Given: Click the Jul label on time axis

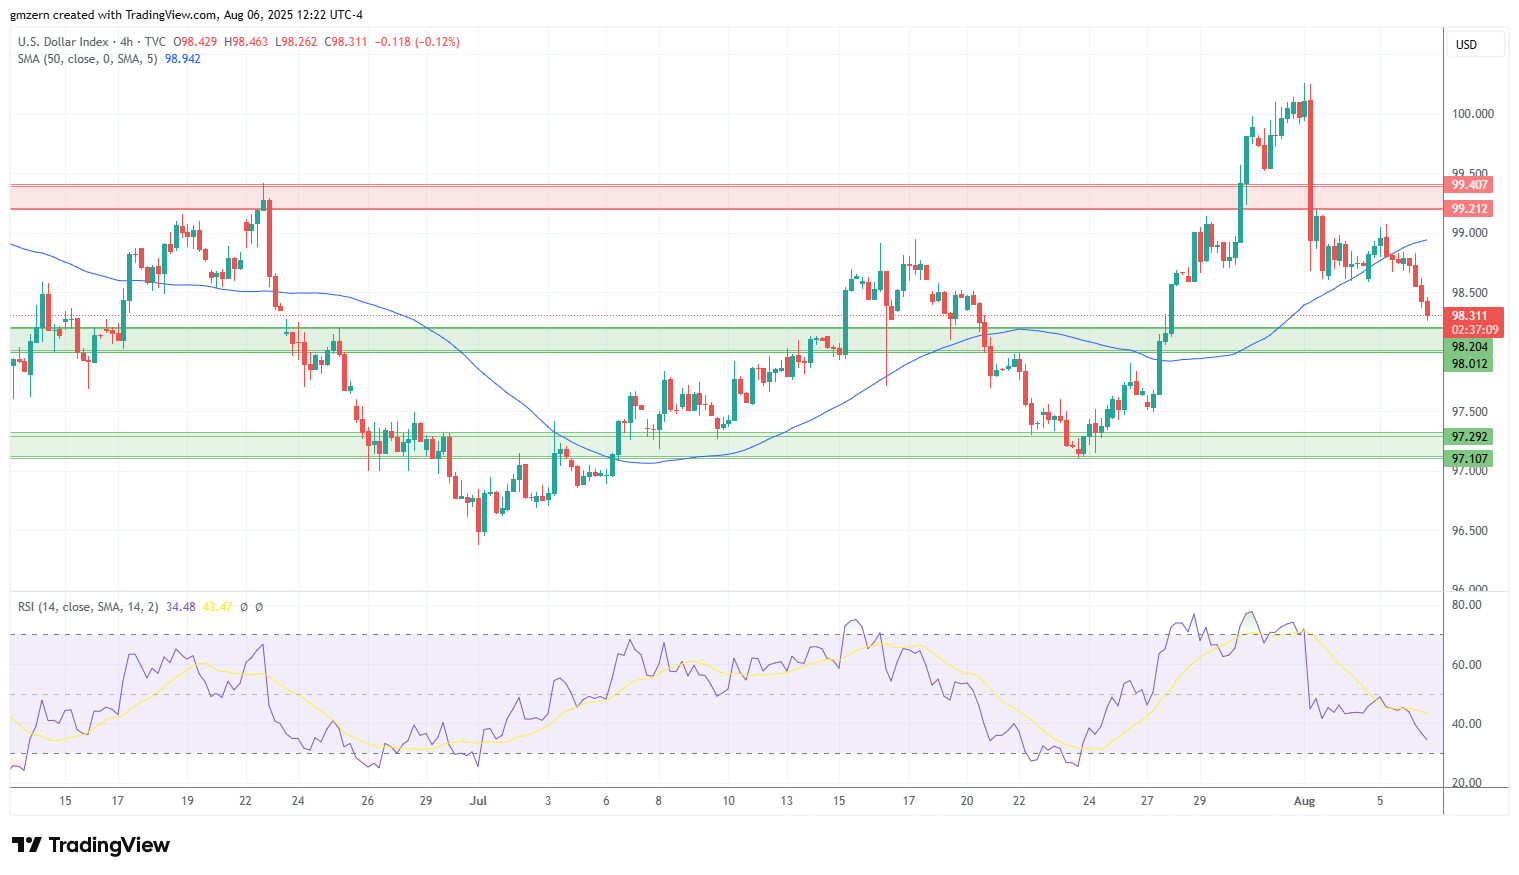Looking at the screenshot, I should (478, 801).
